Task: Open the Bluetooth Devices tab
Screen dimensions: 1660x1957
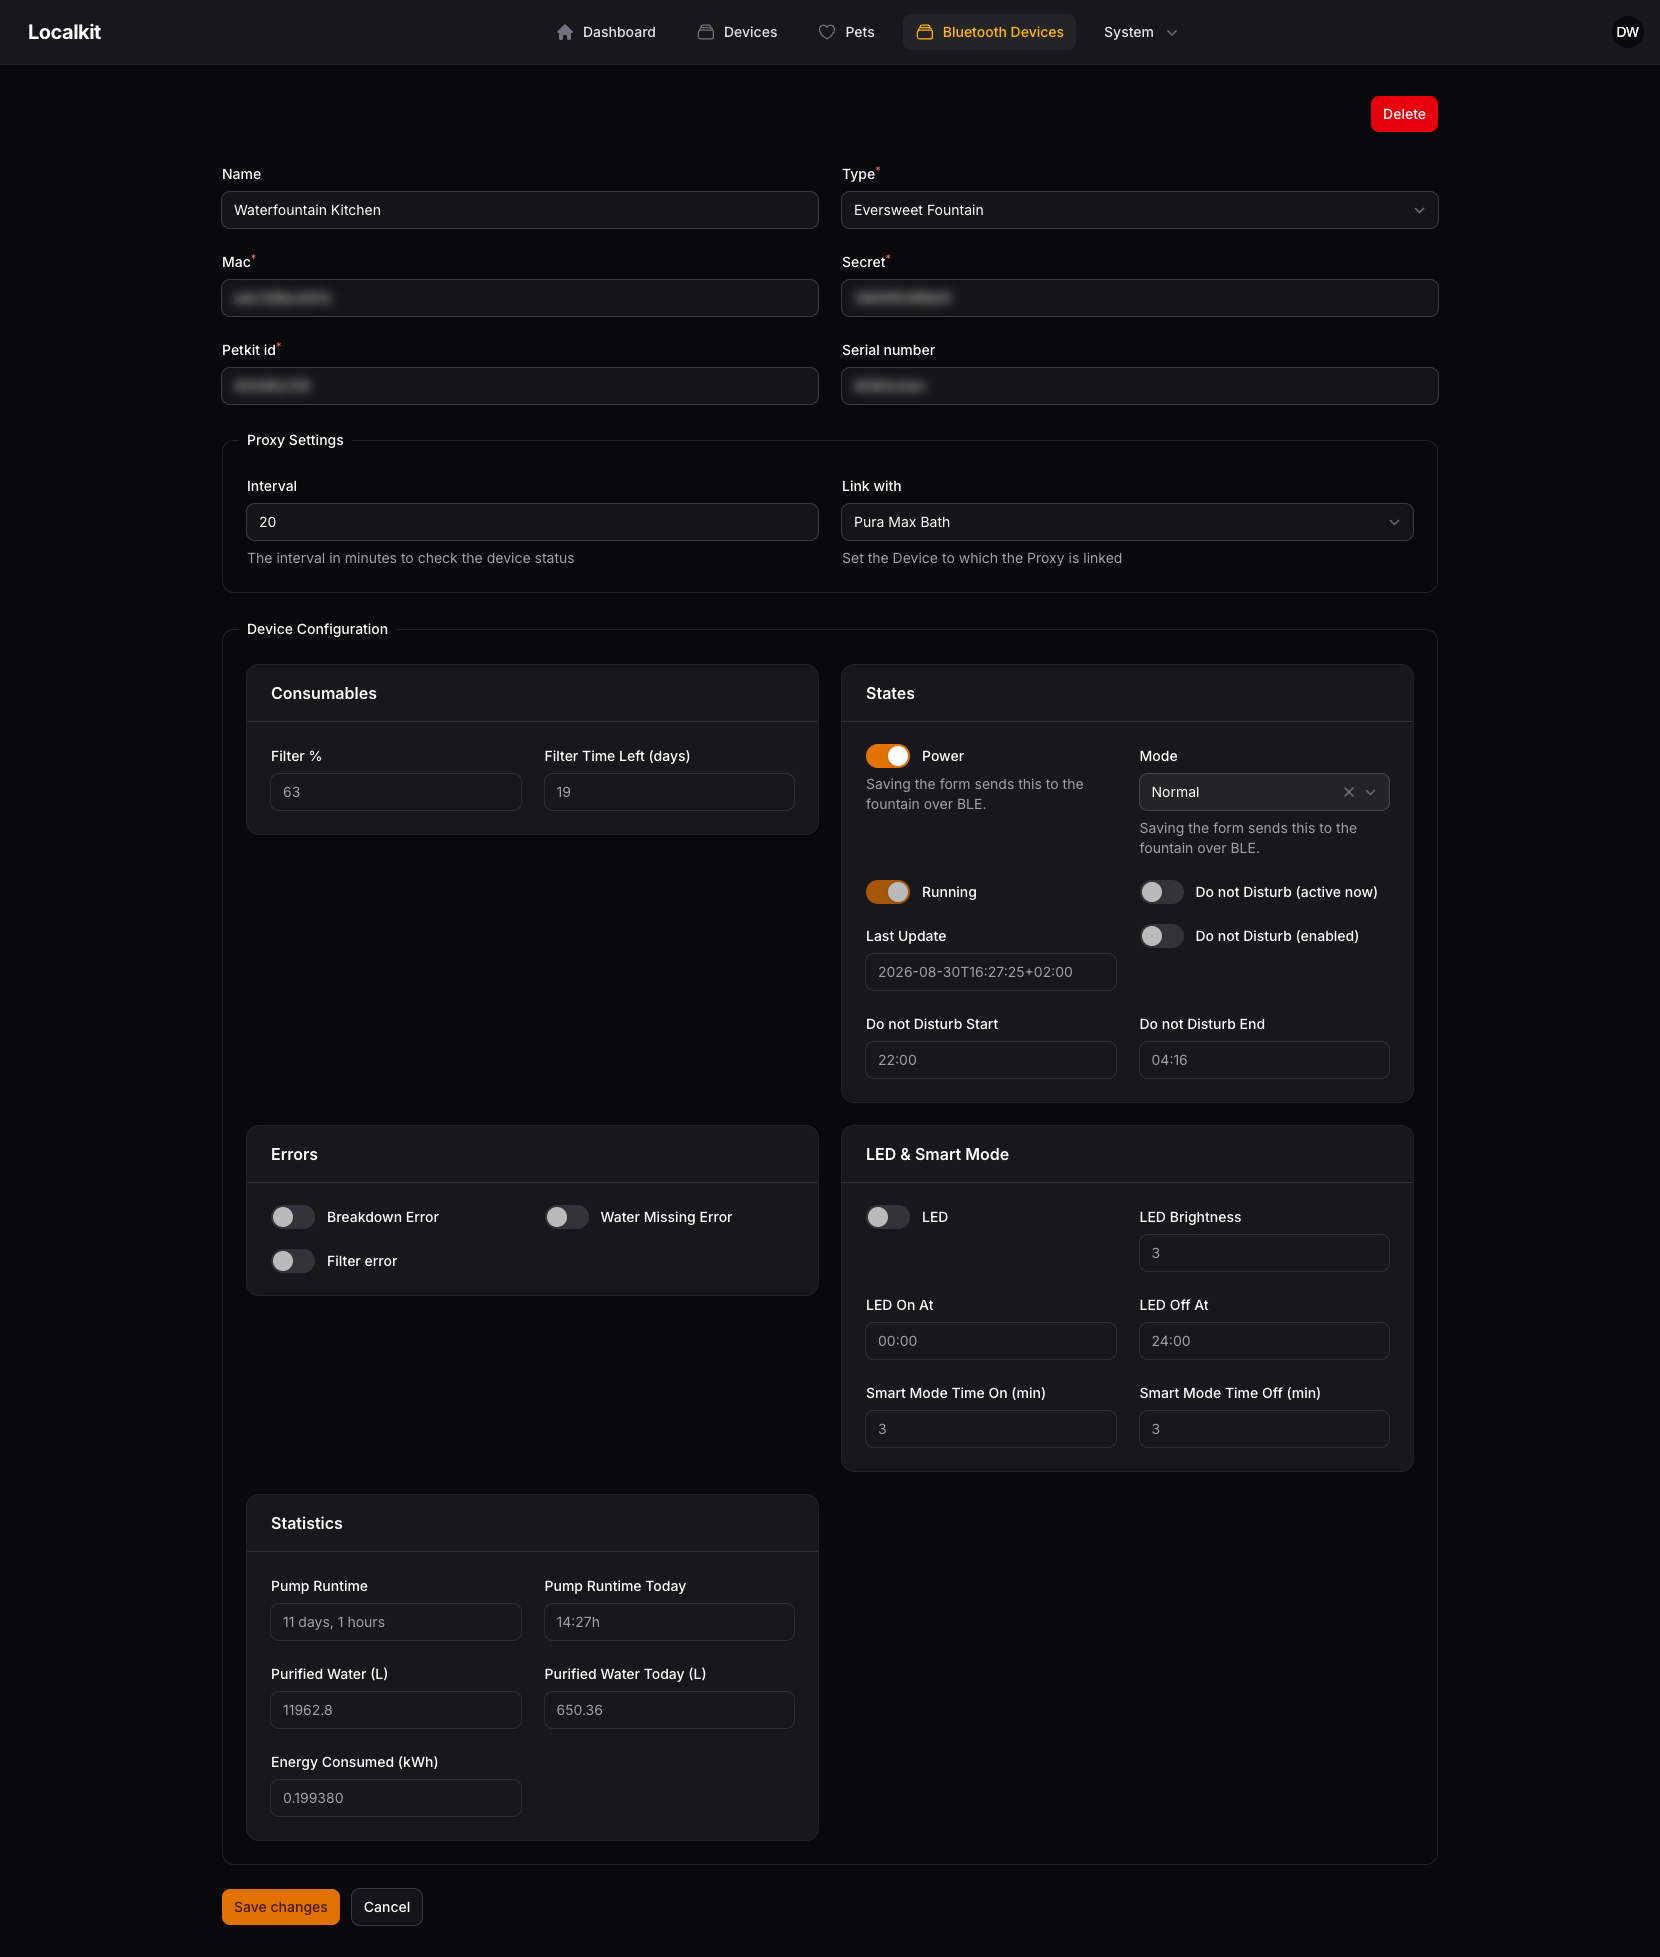Action: point(989,32)
